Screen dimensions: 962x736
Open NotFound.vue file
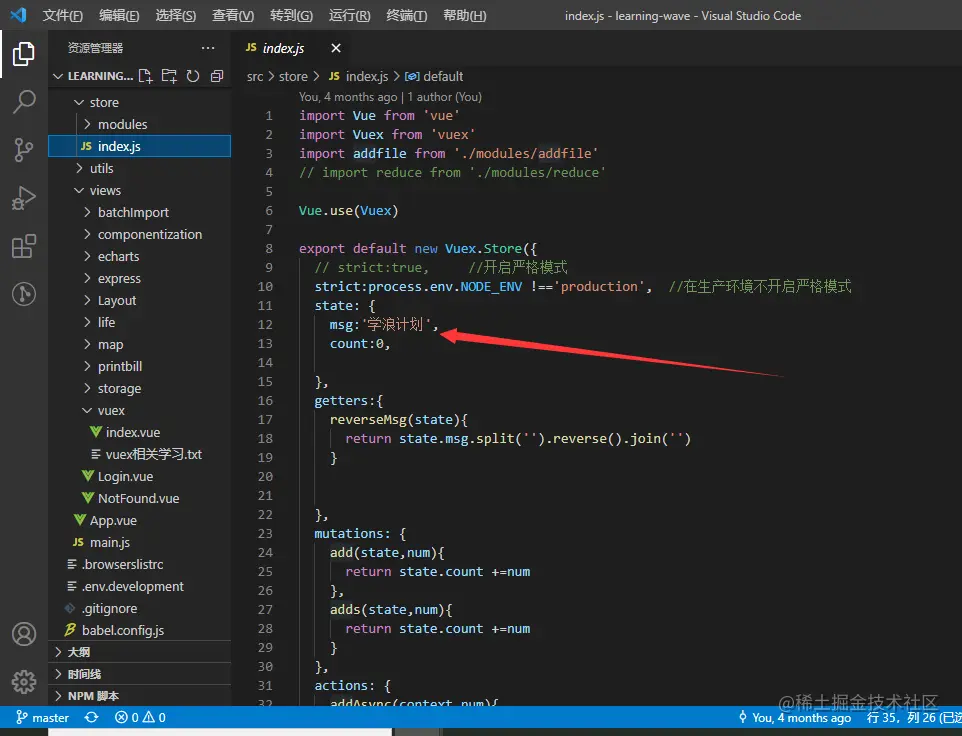click(139, 499)
